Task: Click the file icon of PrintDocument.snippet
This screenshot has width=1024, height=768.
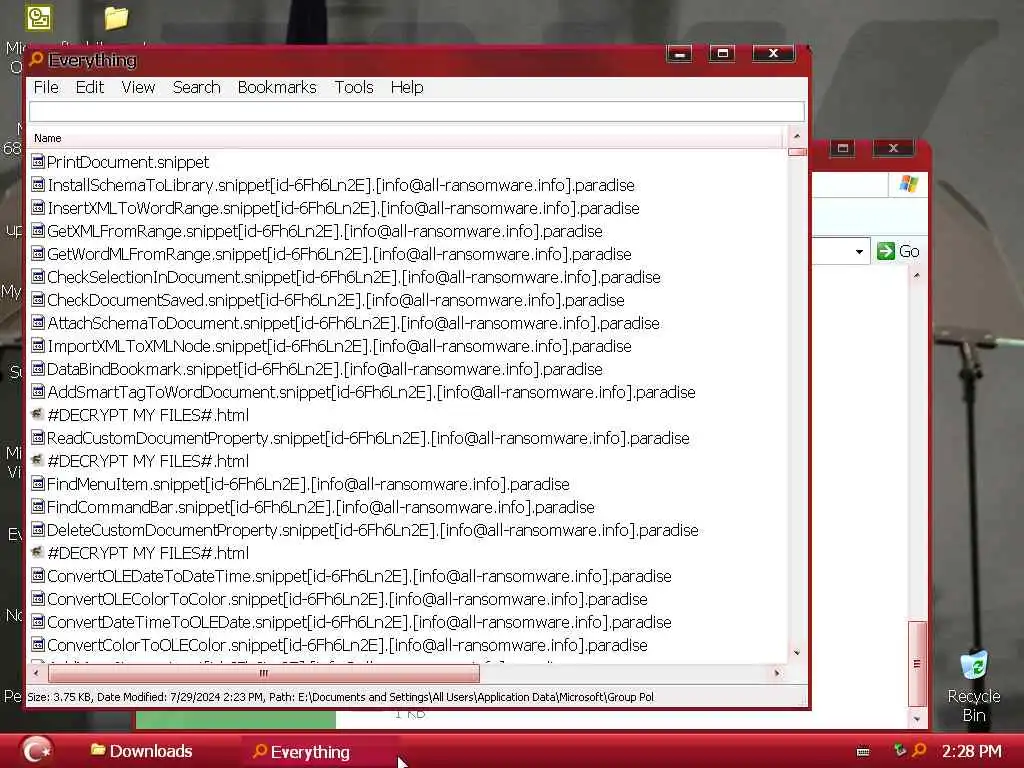Action: click(38, 161)
